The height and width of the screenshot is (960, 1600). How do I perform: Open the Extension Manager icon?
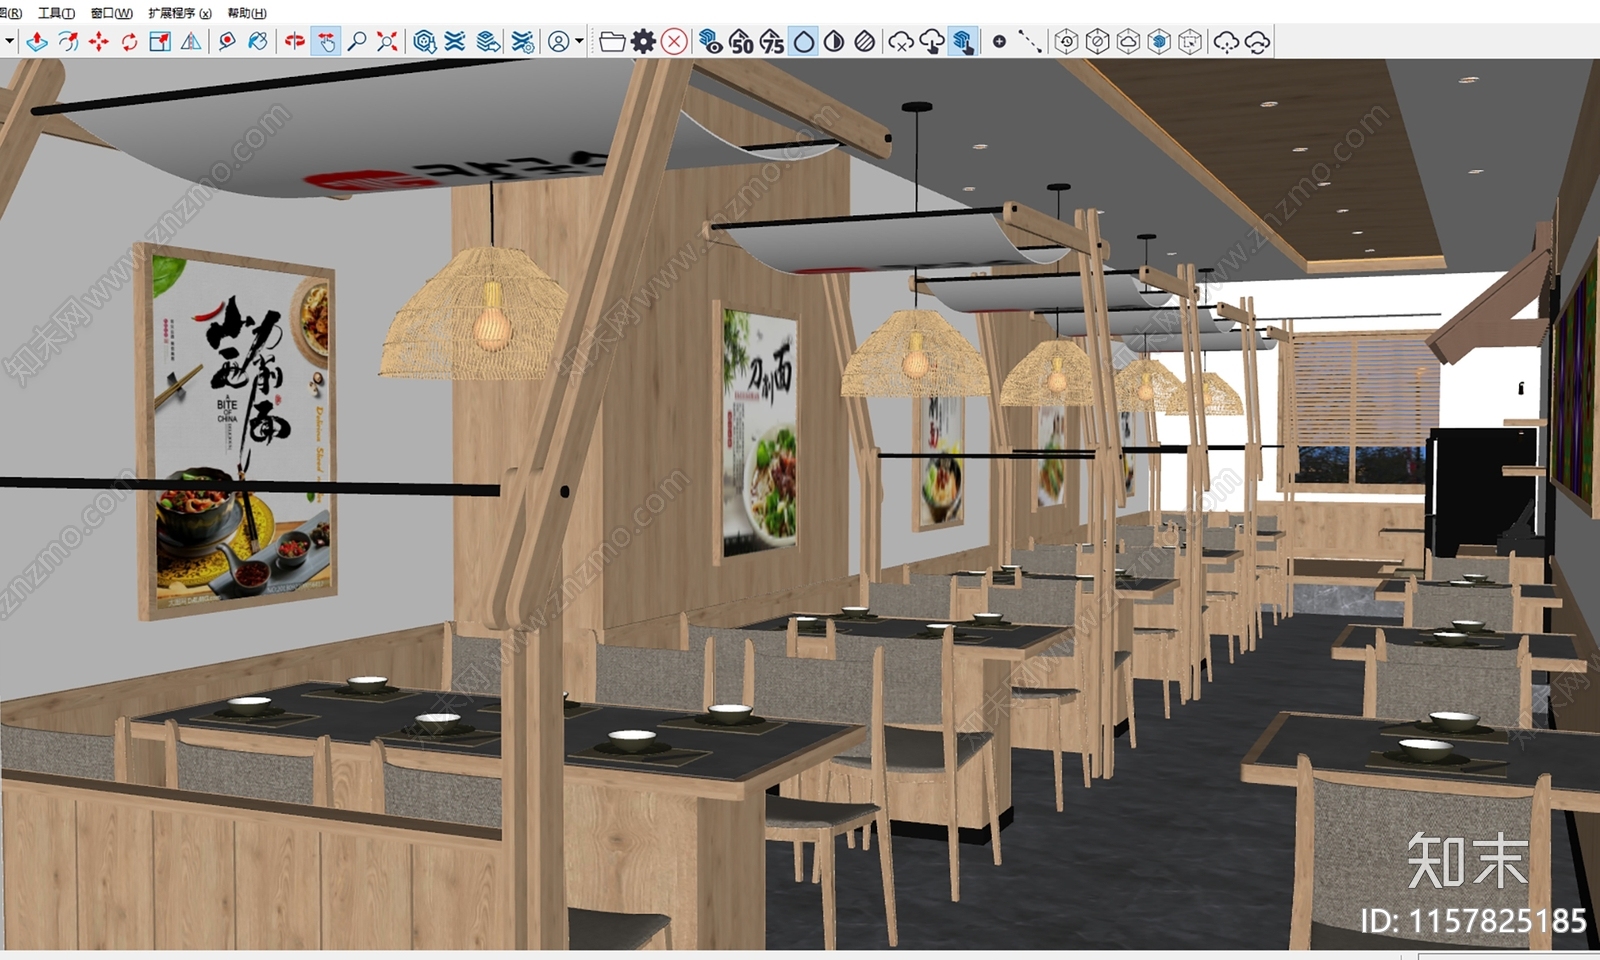522,41
